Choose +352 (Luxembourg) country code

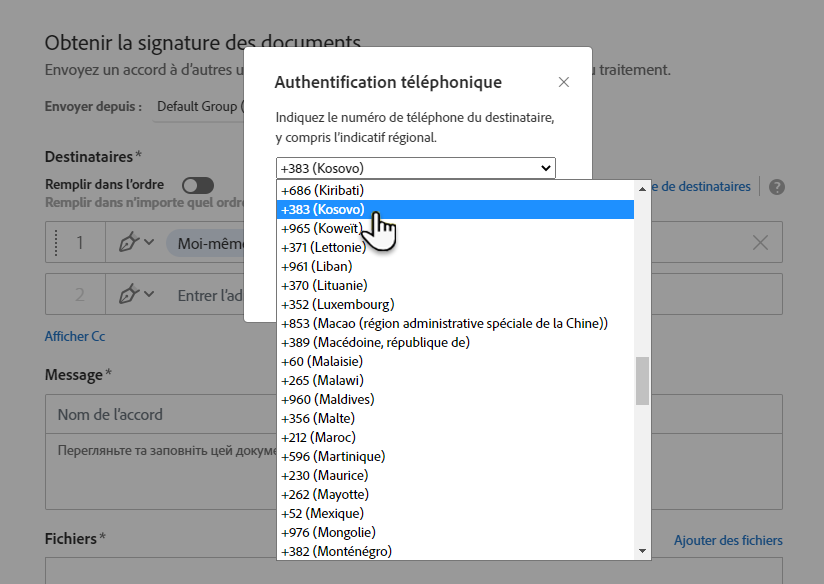coord(338,304)
